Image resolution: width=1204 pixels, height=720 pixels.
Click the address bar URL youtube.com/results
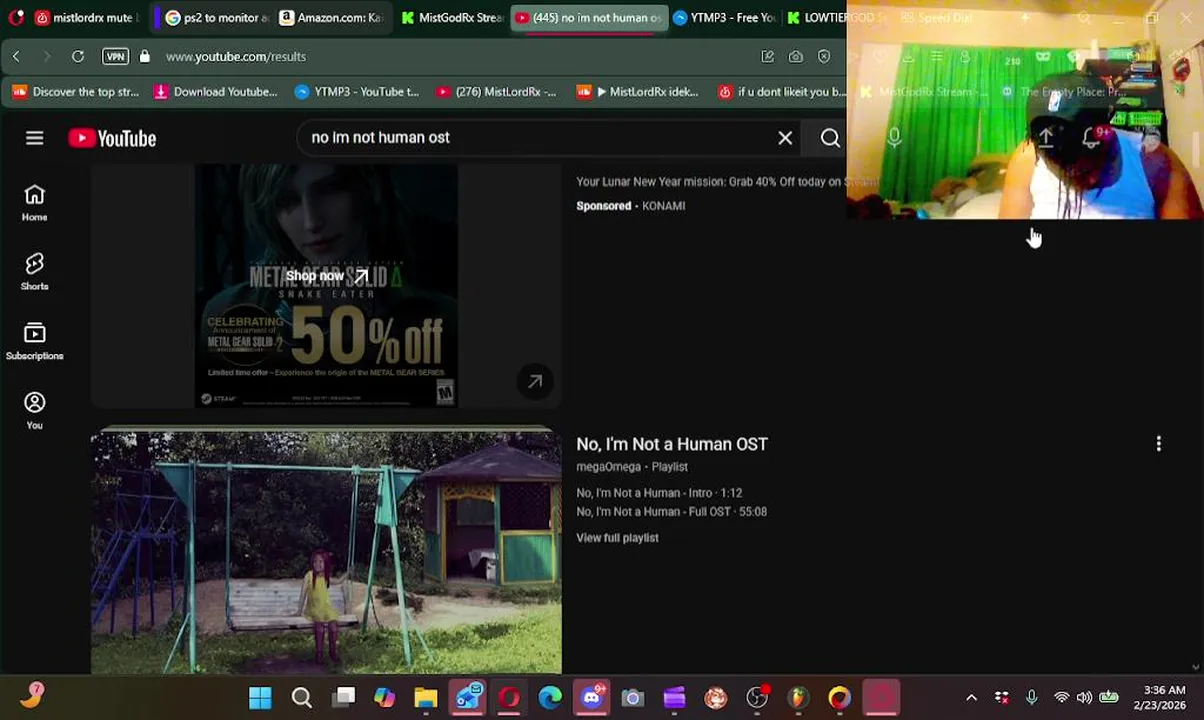pyautogui.click(x=236, y=57)
